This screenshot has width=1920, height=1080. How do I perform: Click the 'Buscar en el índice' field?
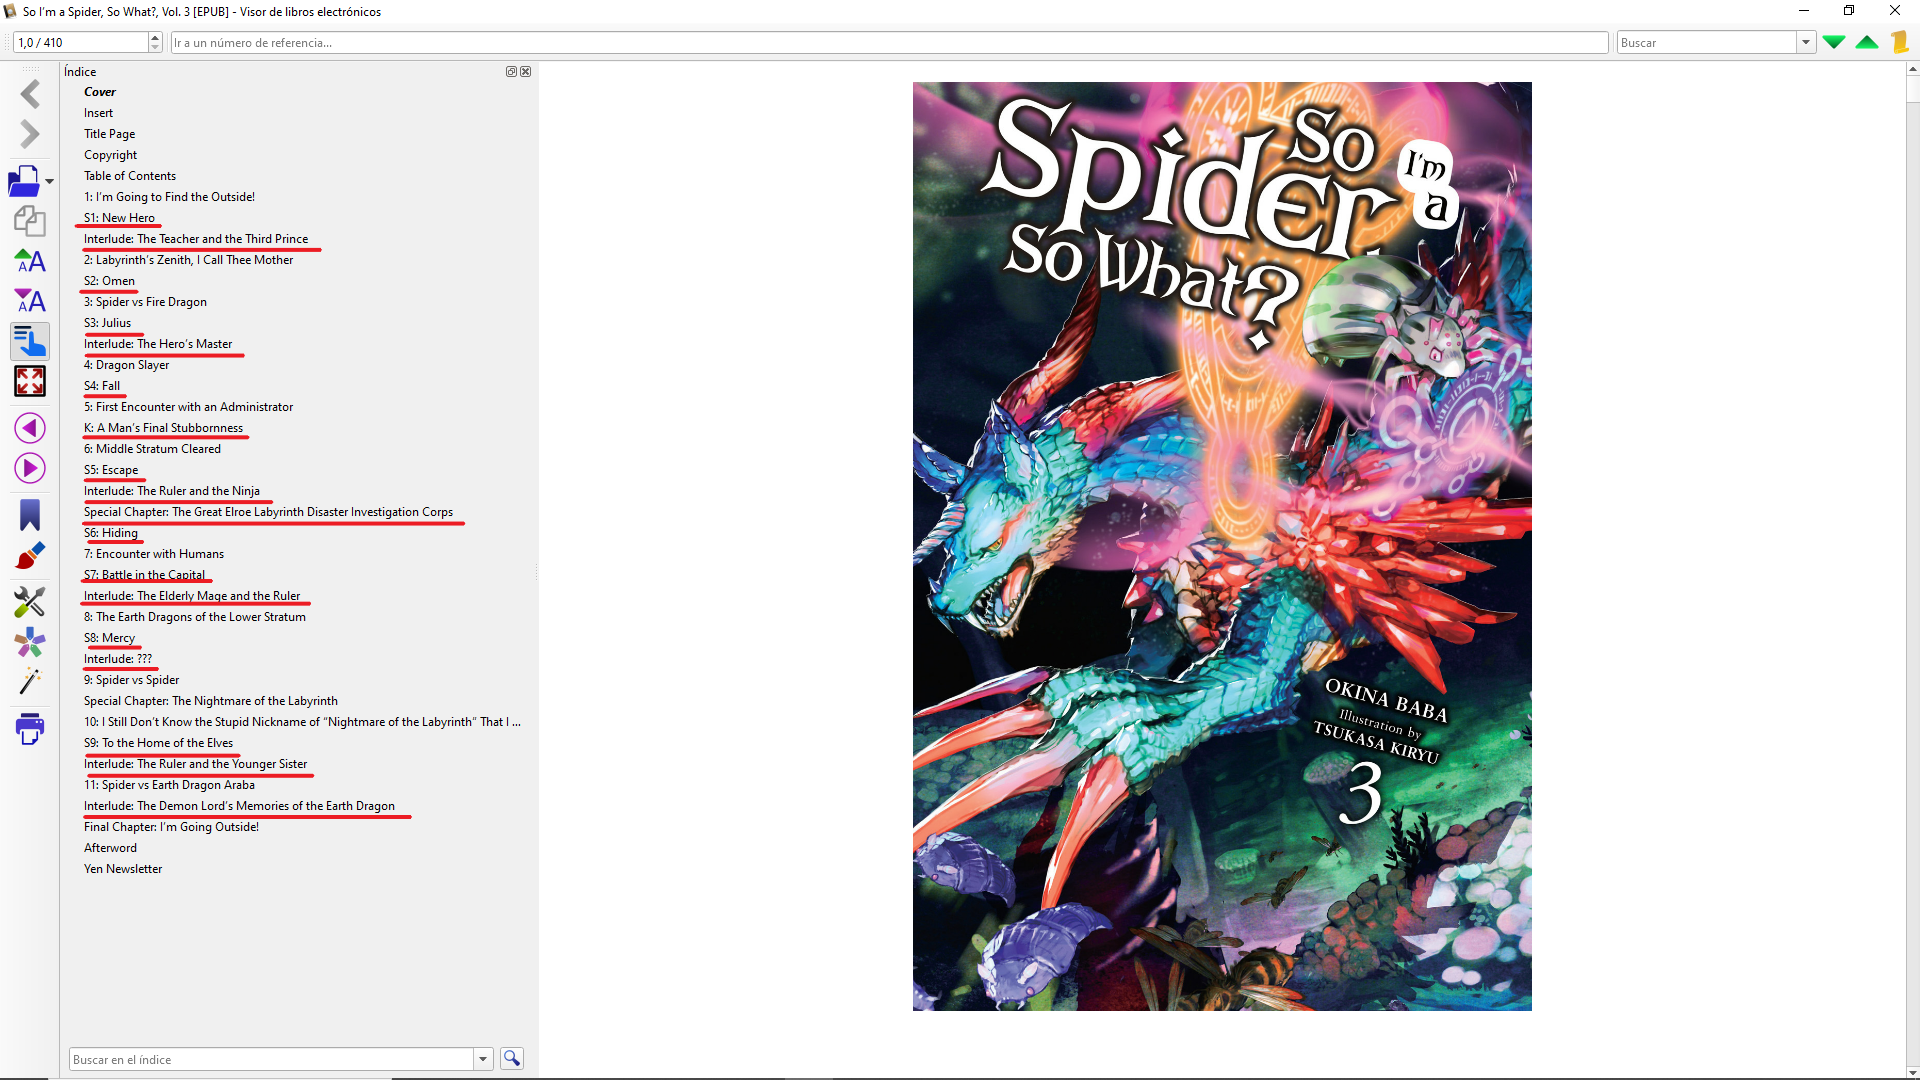pyautogui.click(x=271, y=1059)
